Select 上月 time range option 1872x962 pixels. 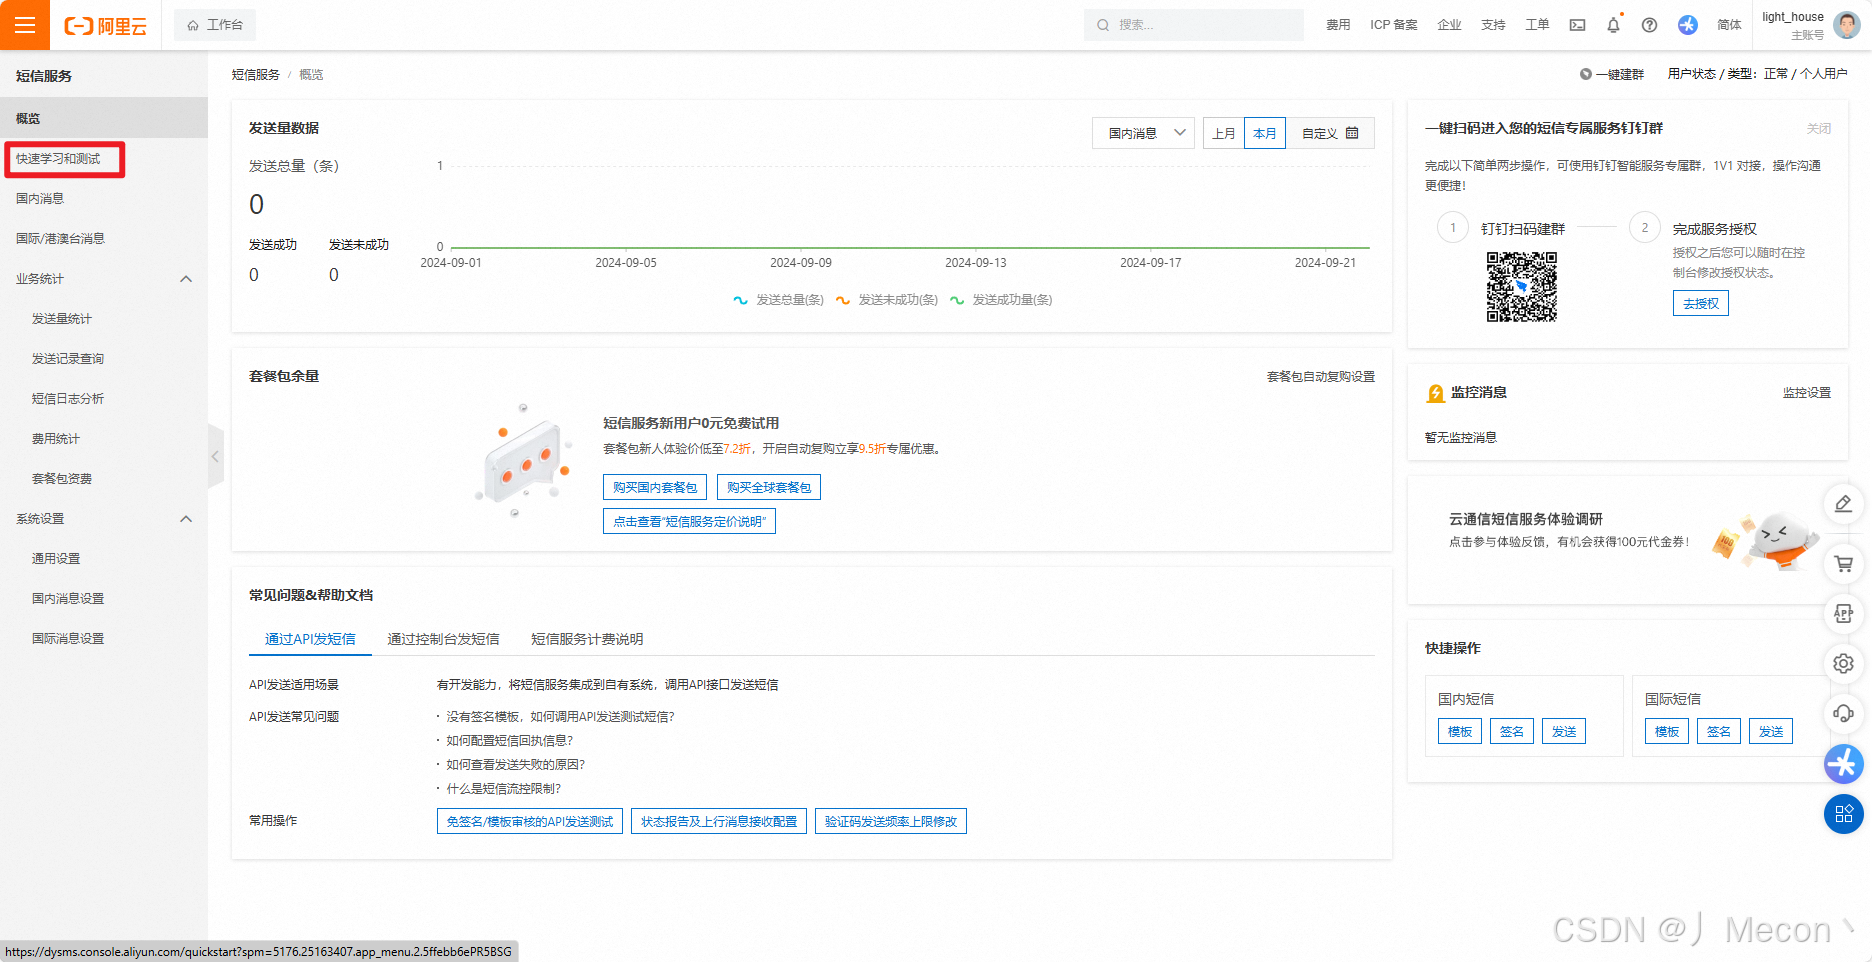coord(1223,132)
